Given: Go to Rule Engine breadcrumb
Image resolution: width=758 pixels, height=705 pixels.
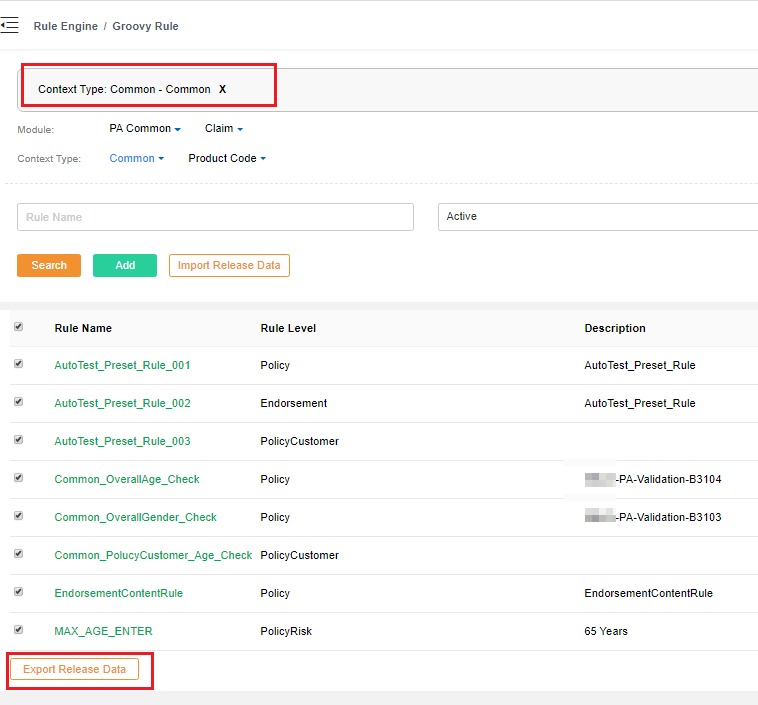Looking at the screenshot, I should click(65, 26).
